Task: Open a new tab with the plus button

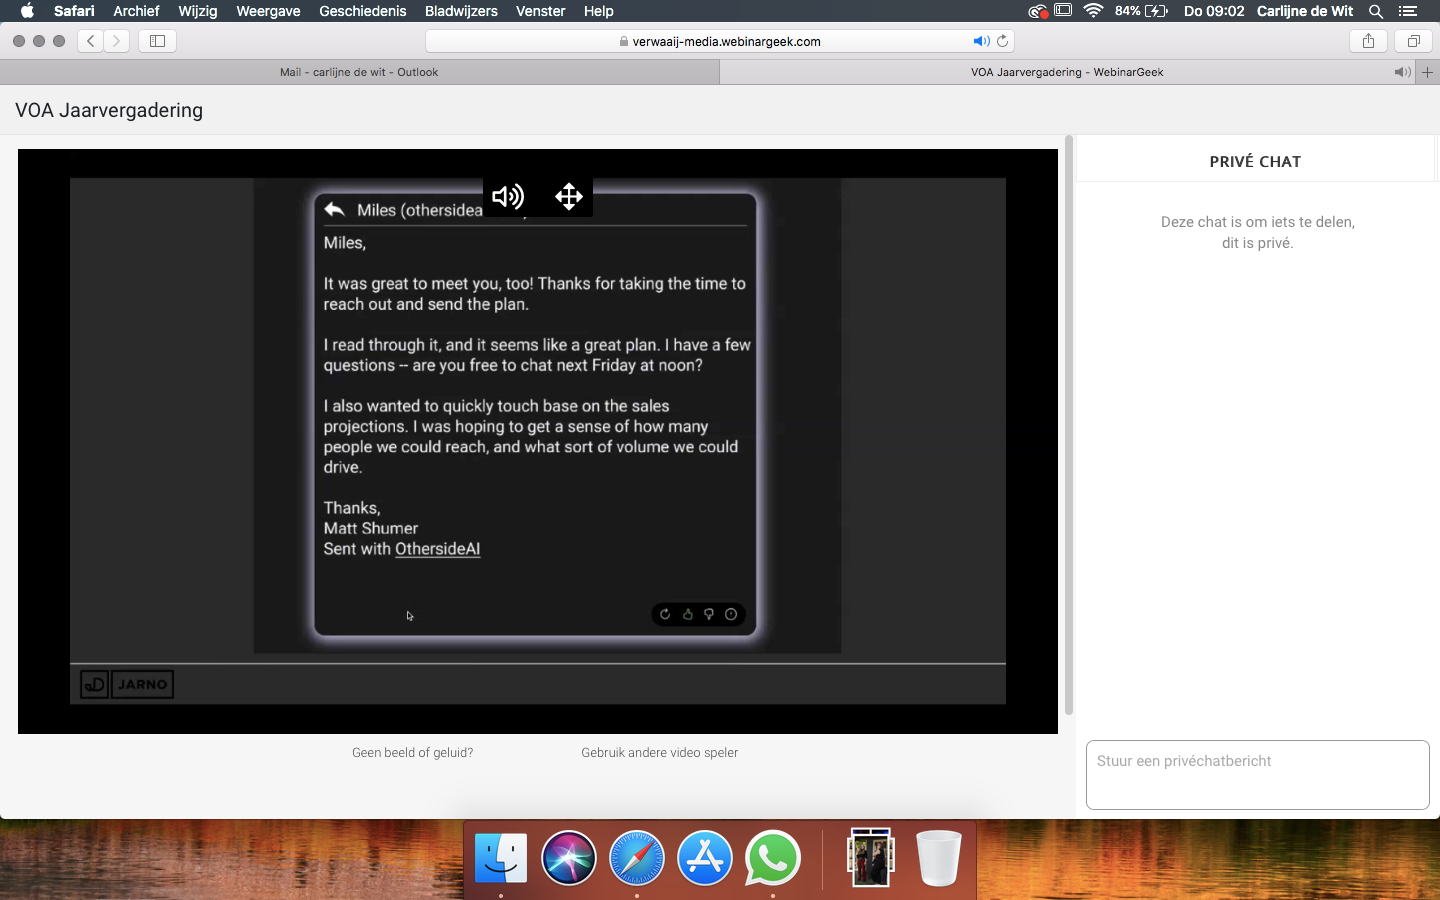Action: (1427, 72)
